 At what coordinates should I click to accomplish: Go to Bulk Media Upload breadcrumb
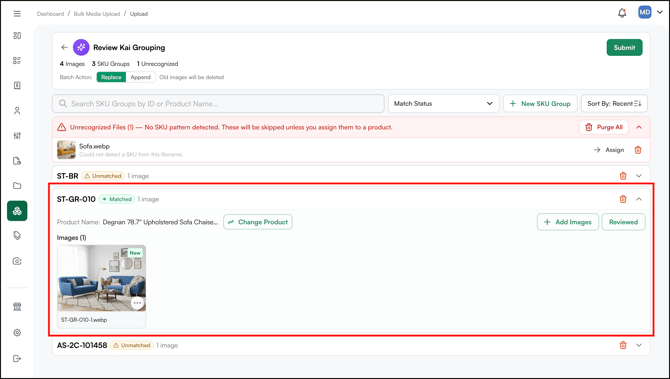pos(97,14)
